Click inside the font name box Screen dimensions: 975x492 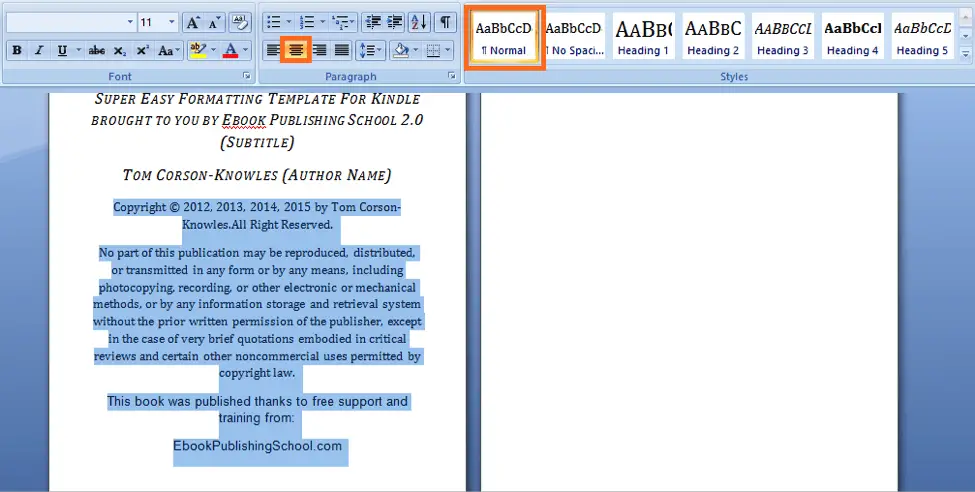(66, 23)
